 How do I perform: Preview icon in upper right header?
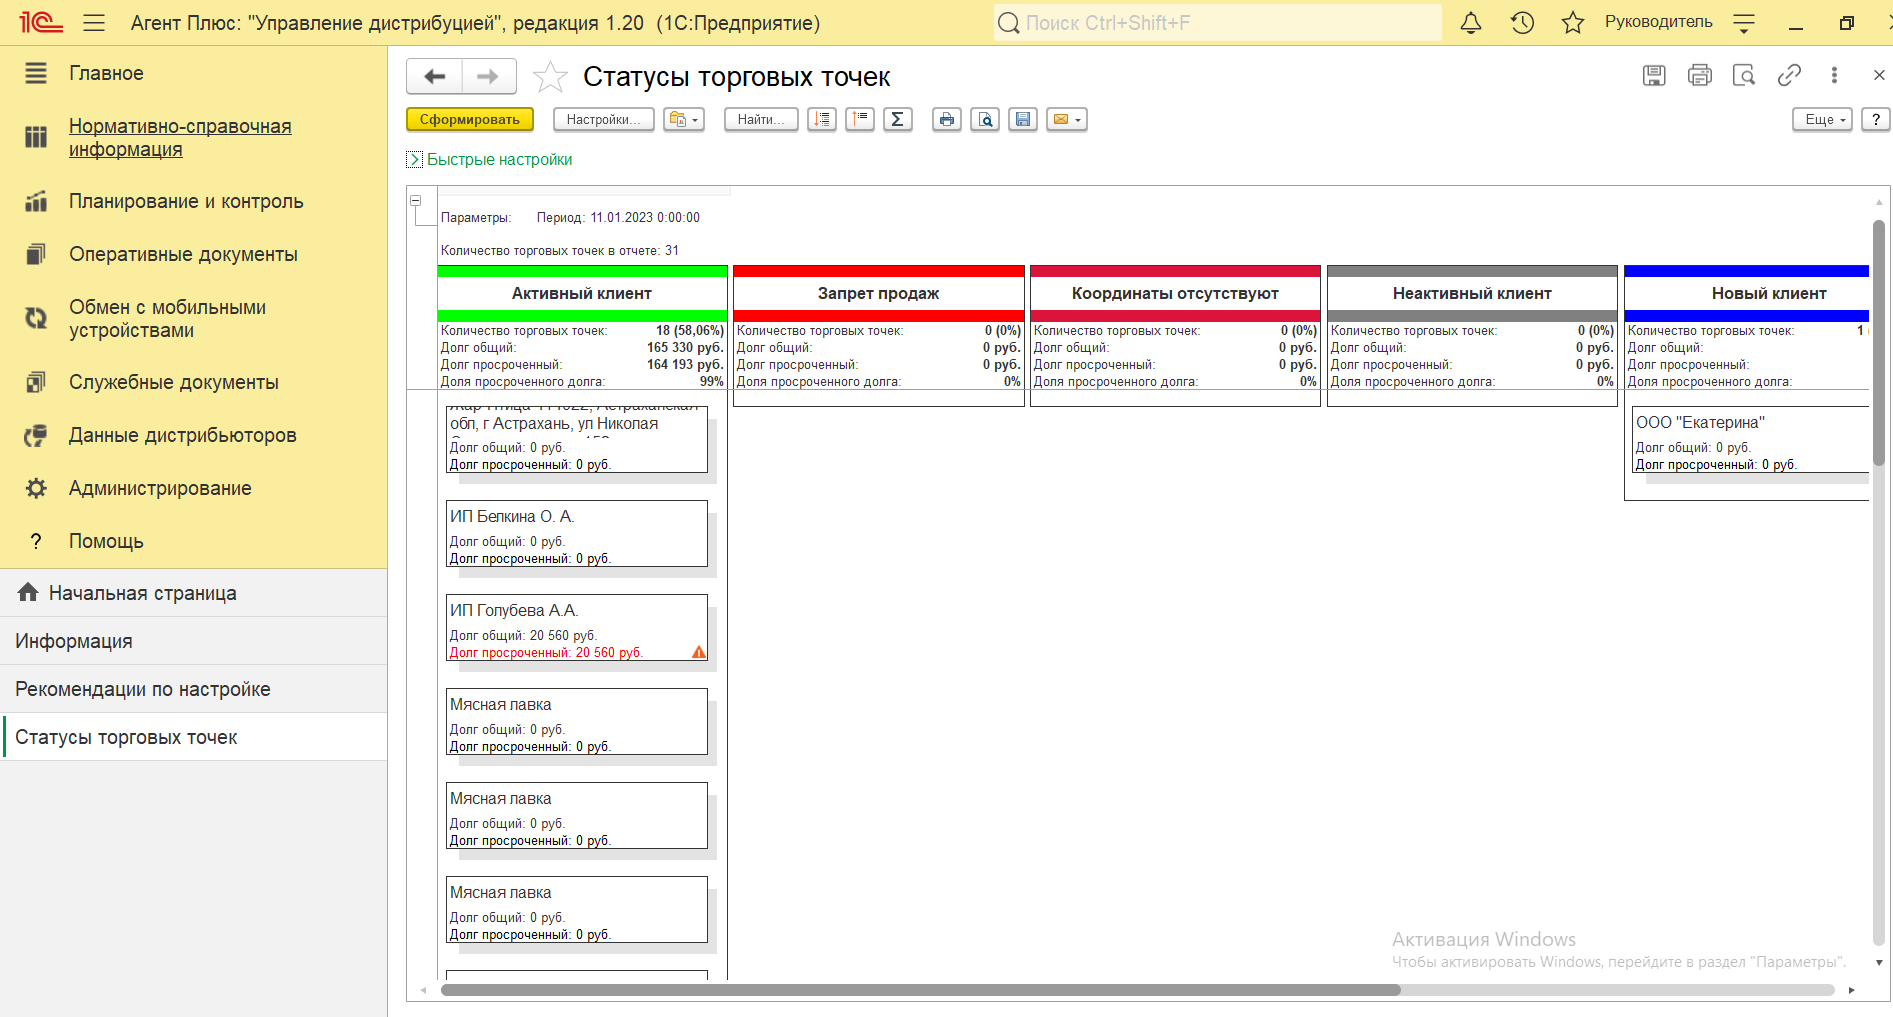[1744, 75]
